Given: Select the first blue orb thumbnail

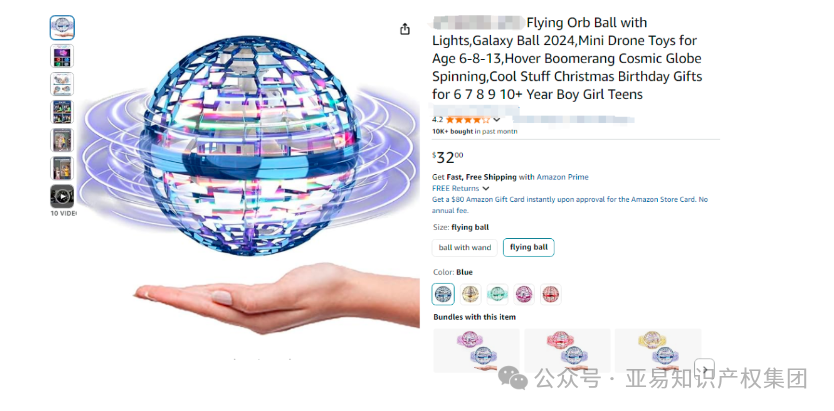Looking at the screenshot, I should tap(62, 28).
